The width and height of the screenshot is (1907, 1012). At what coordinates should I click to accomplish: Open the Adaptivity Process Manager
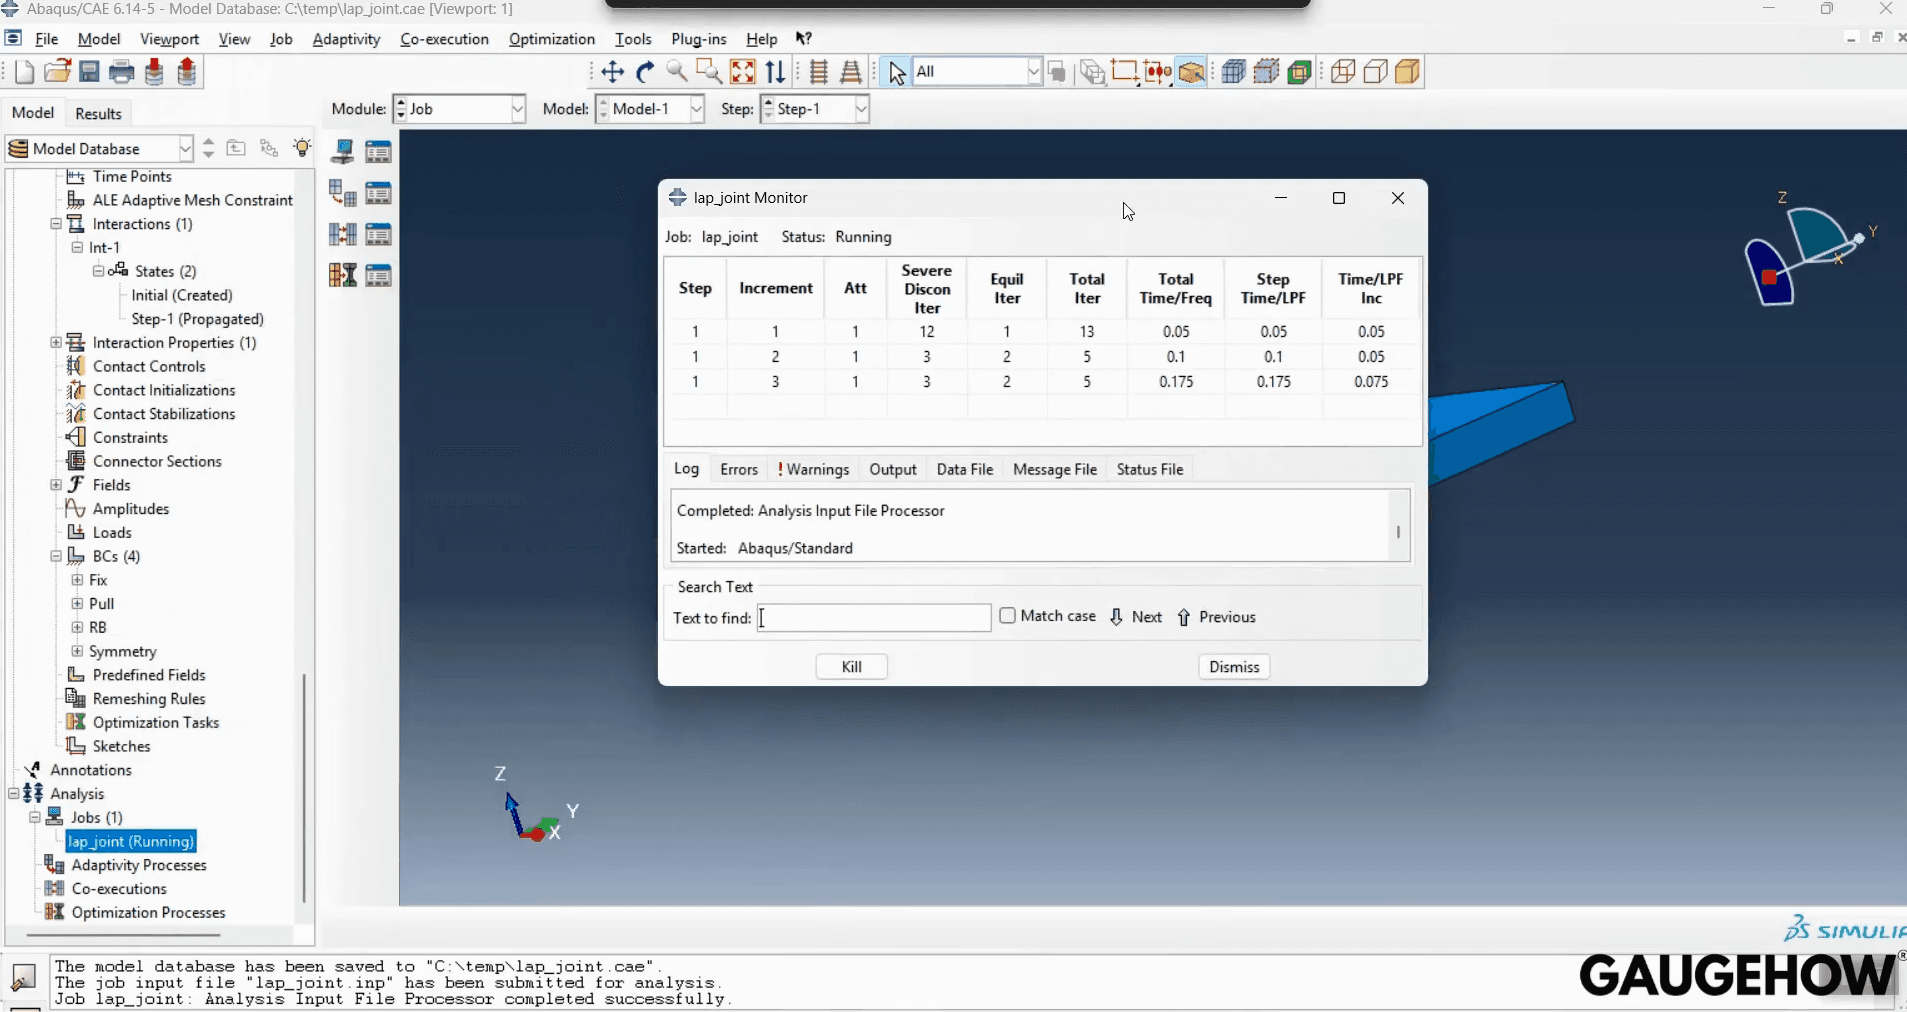(379, 192)
